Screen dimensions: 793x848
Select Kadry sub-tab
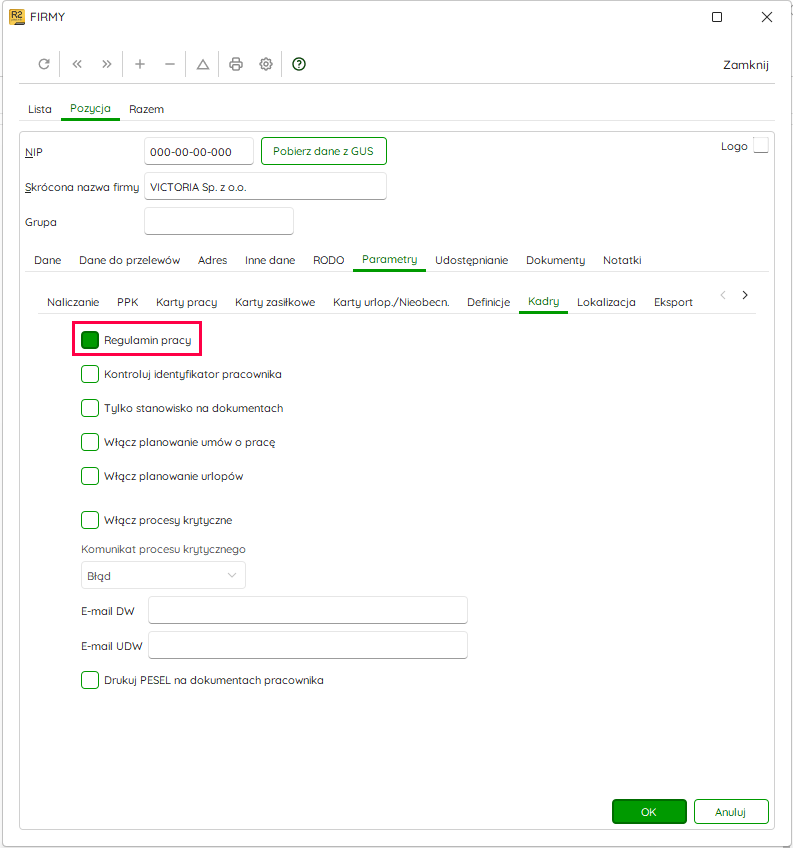pyautogui.click(x=544, y=302)
